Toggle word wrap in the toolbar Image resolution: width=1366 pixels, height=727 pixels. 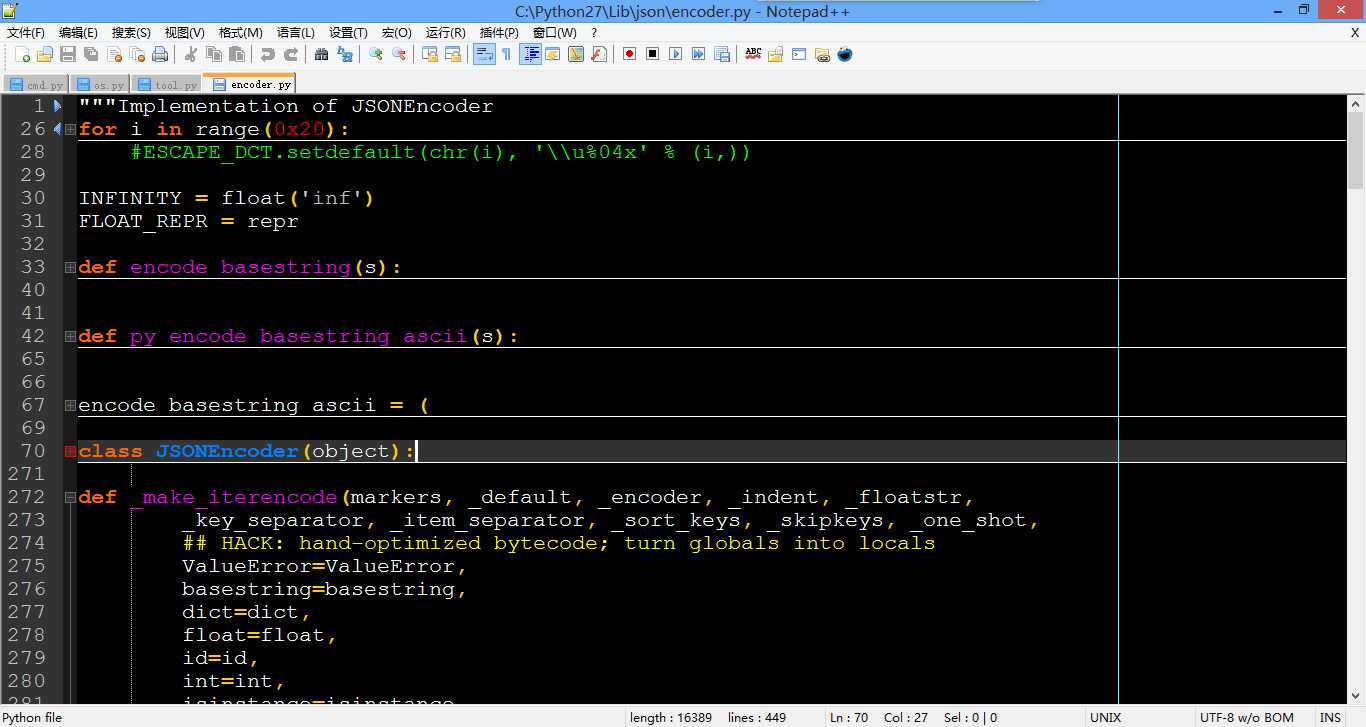[483, 54]
